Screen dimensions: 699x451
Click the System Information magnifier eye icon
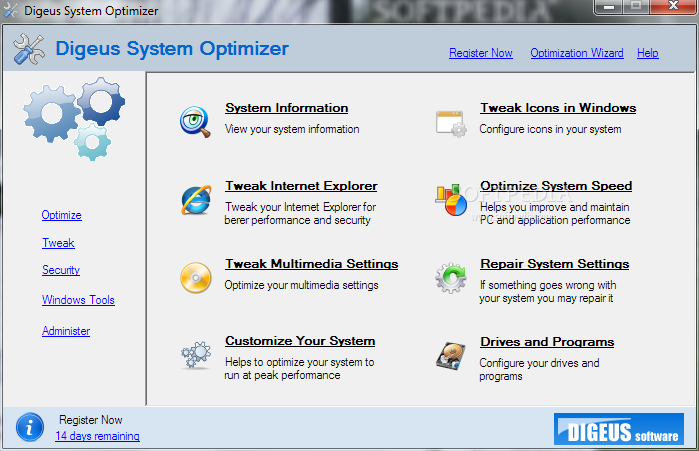pos(195,122)
